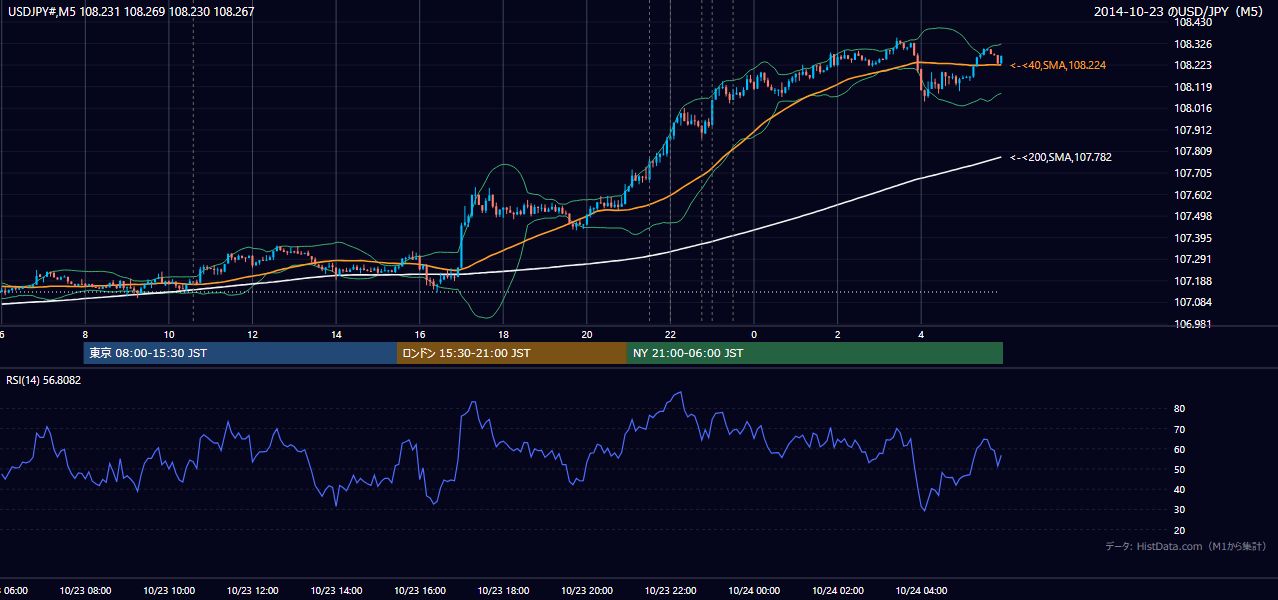Click price axis label 107.602
This screenshot has height=600, width=1278.
(x=1194, y=195)
